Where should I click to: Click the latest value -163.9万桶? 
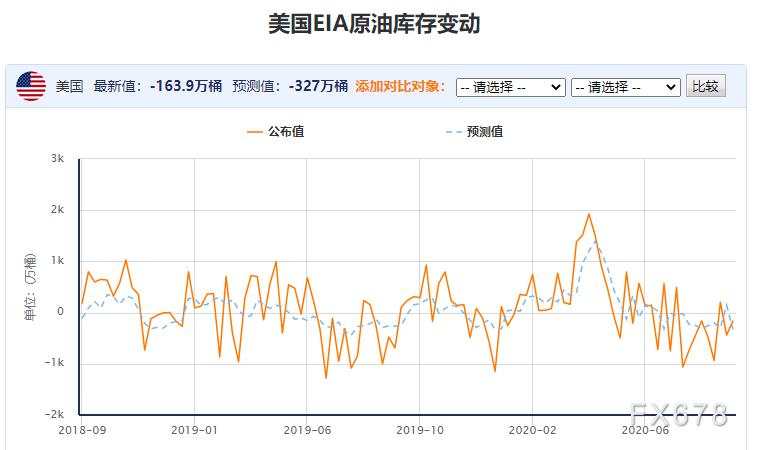(x=186, y=86)
